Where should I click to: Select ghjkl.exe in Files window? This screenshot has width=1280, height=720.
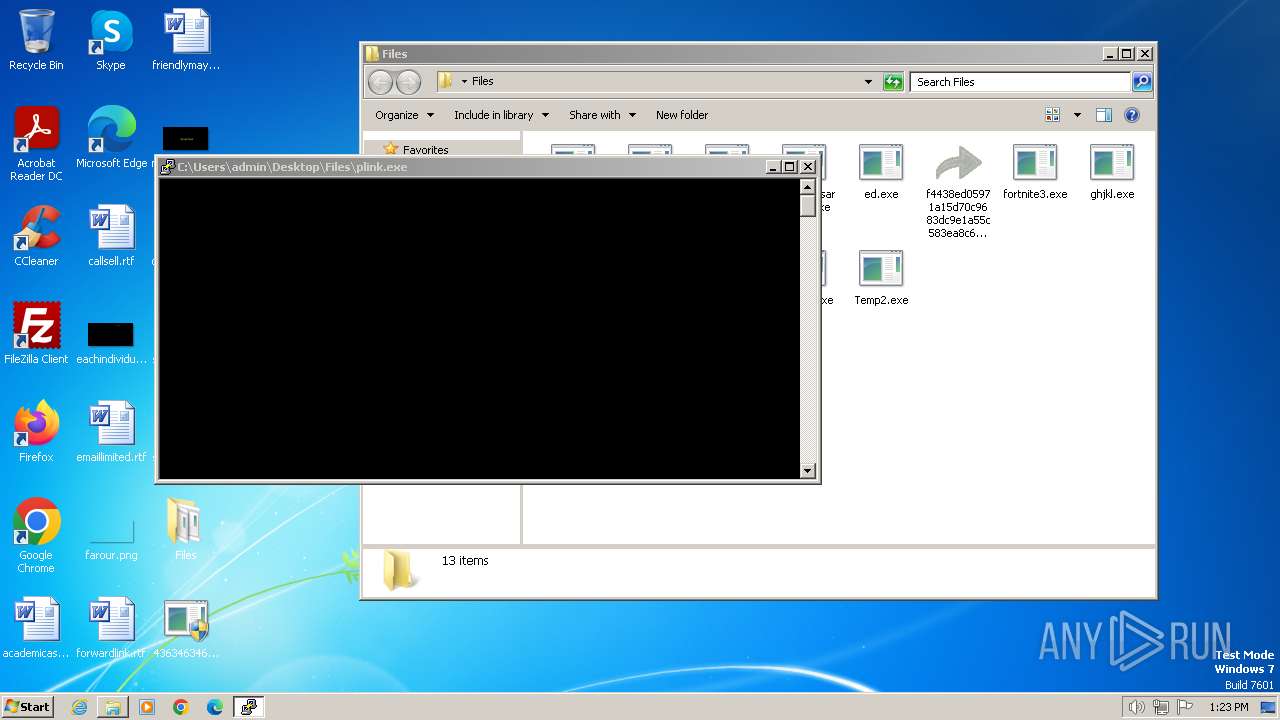(1112, 172)
